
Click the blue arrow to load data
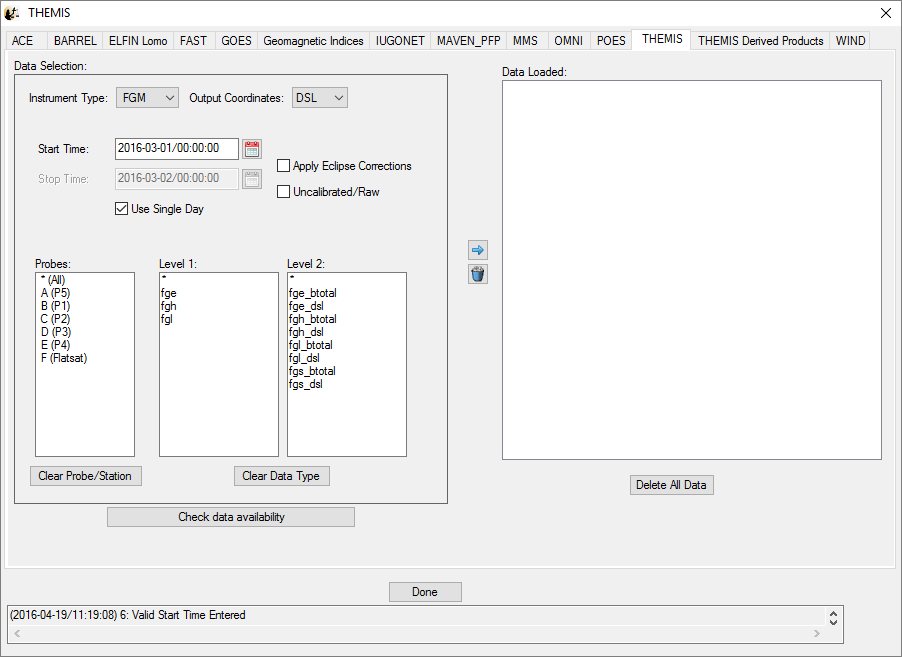coord(478,250)
